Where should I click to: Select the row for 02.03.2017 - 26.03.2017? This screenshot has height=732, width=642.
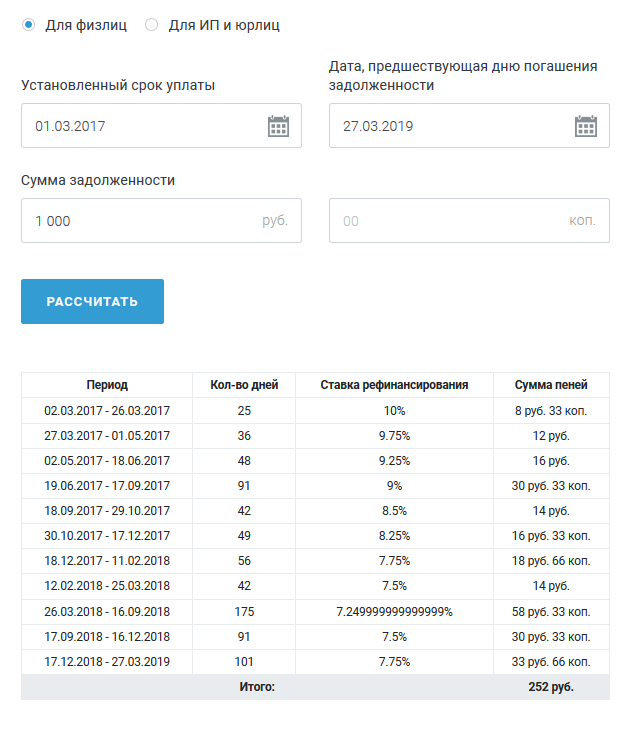coord(315,411)
